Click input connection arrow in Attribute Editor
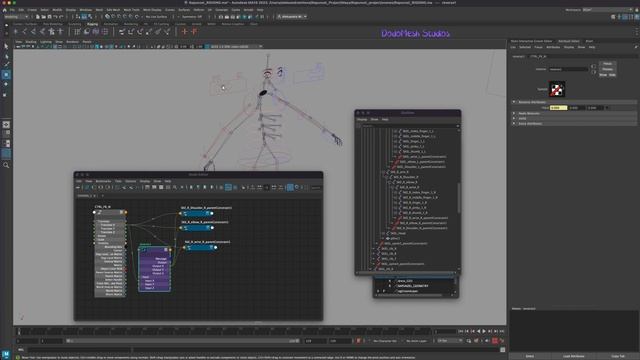 [593, 66]
